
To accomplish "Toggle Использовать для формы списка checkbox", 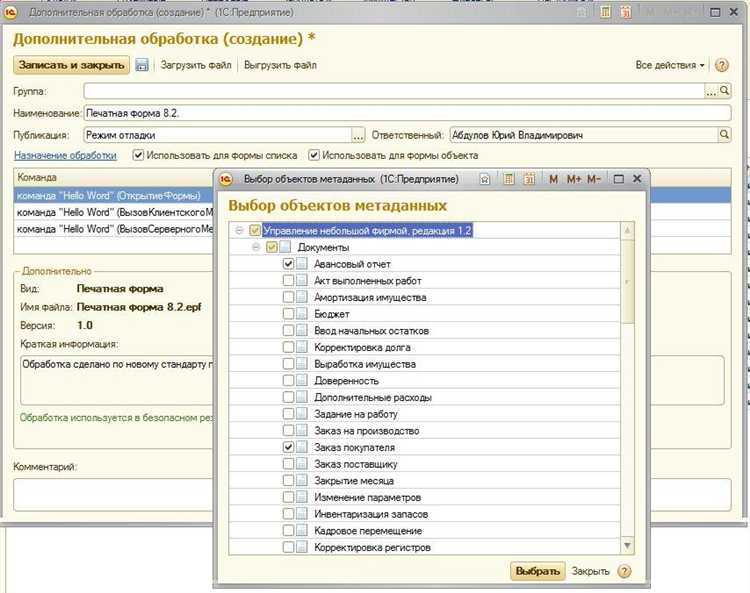I will pos(138,155).
